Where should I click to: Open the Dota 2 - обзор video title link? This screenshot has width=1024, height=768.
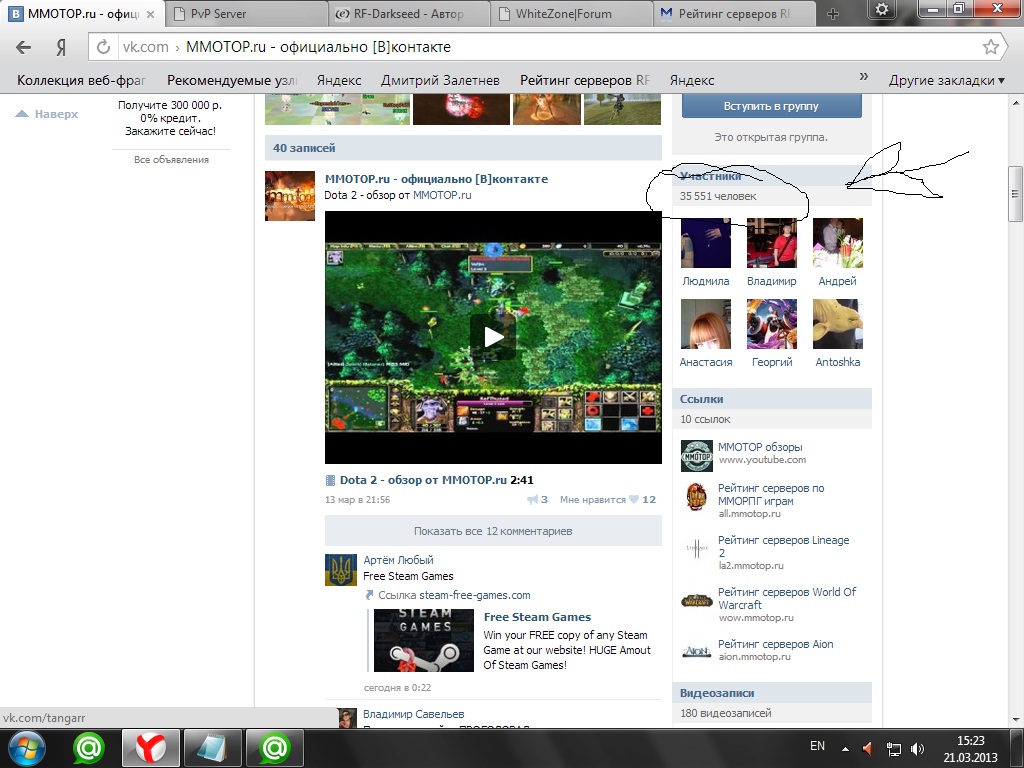click(423, 480)
